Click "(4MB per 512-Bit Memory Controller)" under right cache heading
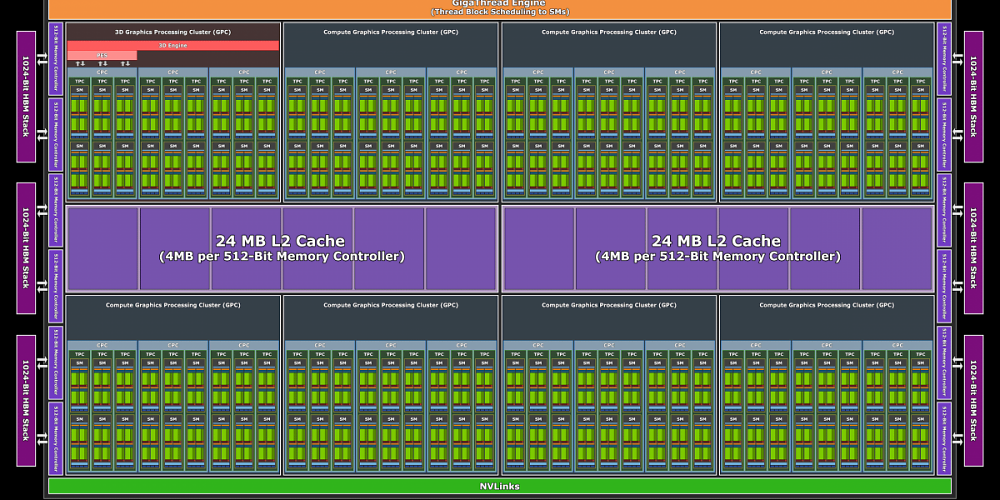The image size is (1000, 500). pos(717,256)
